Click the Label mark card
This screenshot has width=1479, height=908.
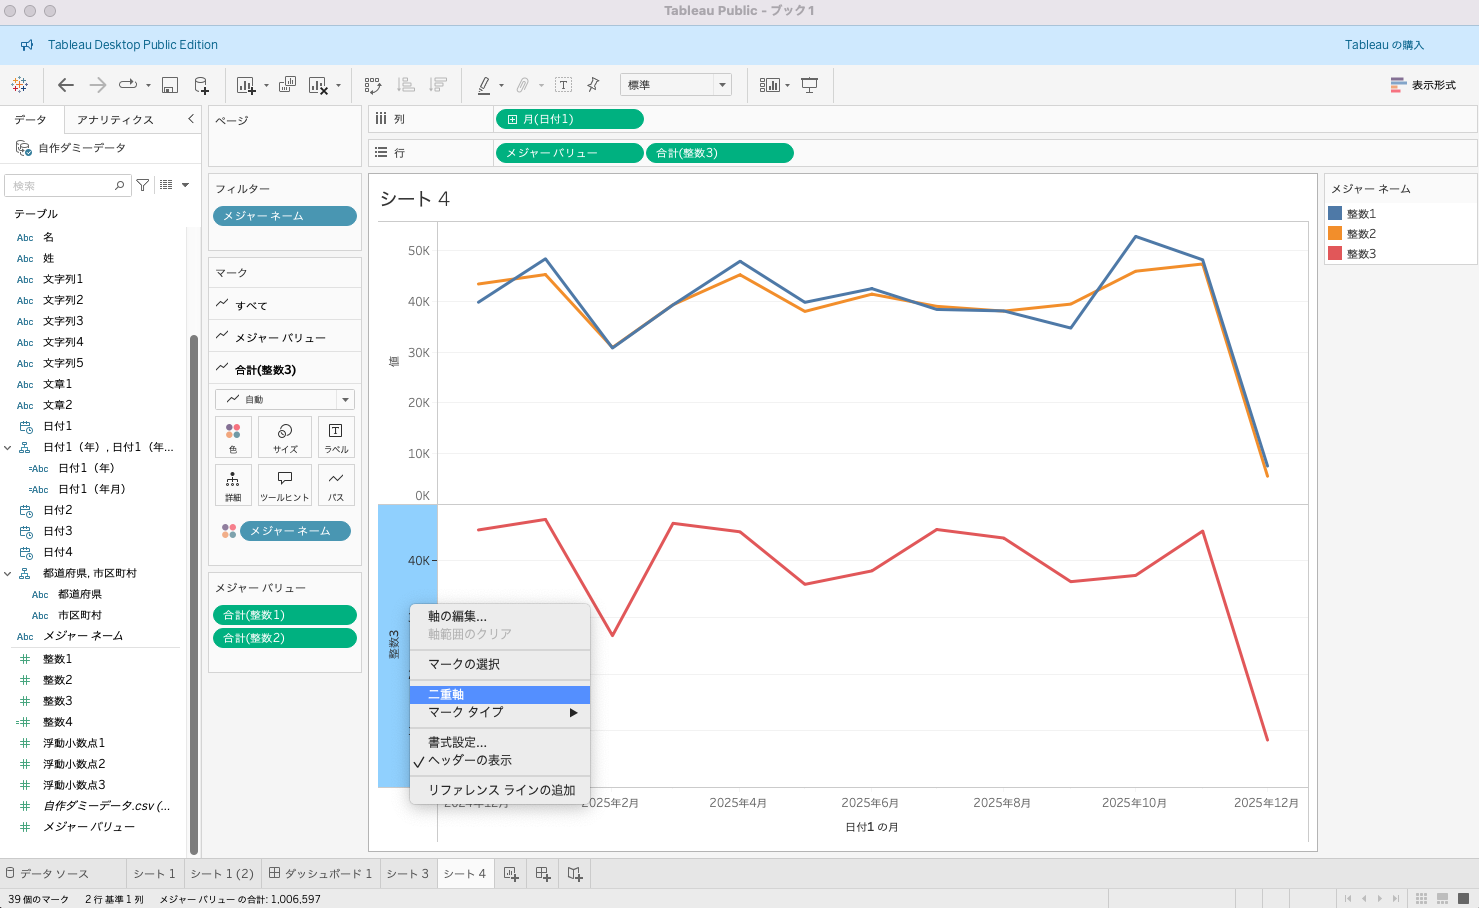[336, 436]
